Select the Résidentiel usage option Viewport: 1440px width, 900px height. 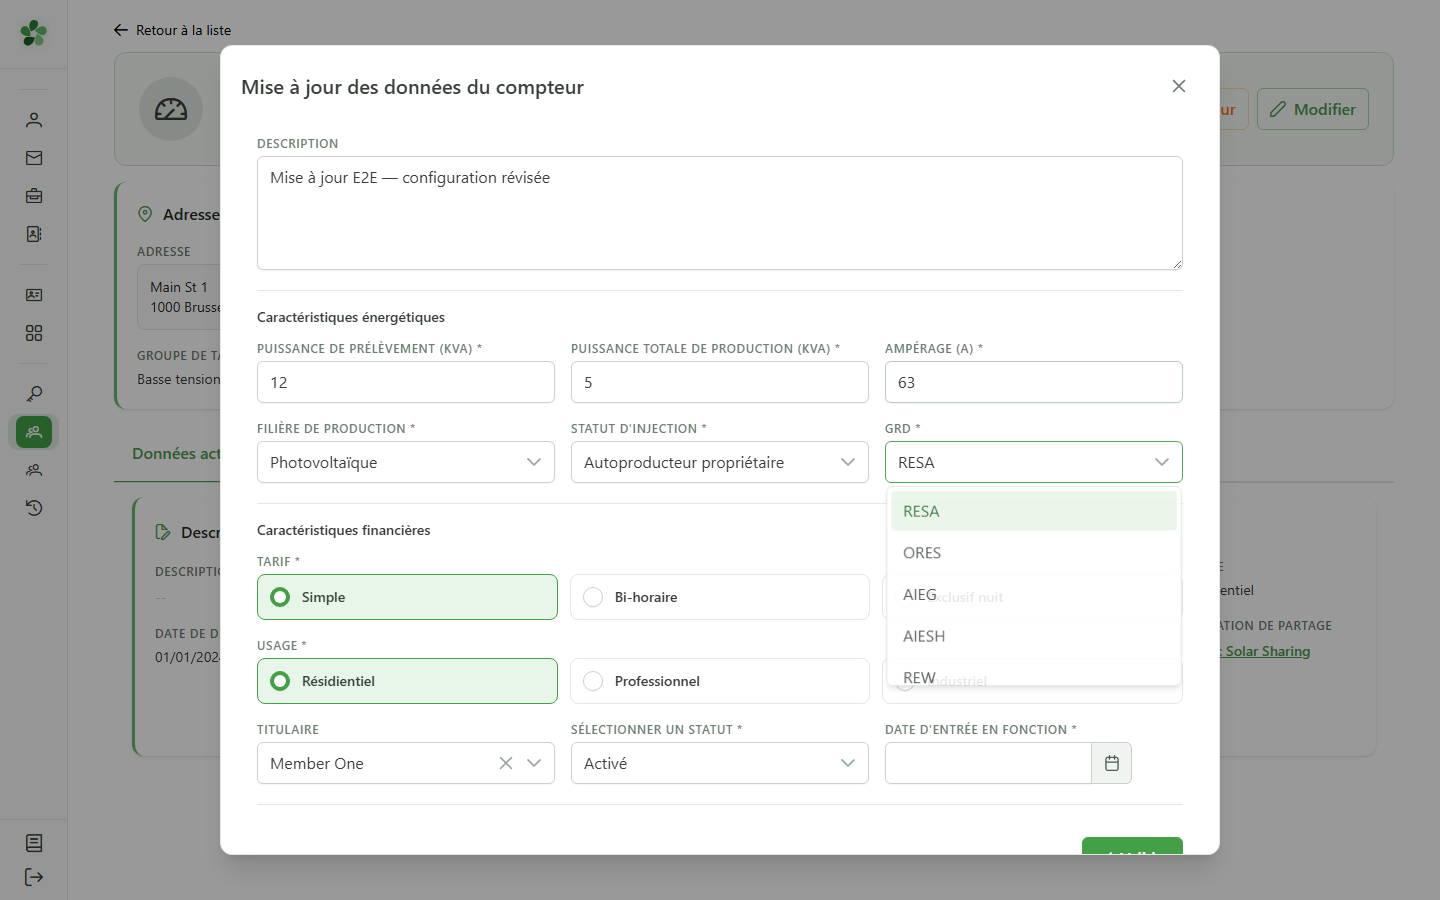[407, 681]
